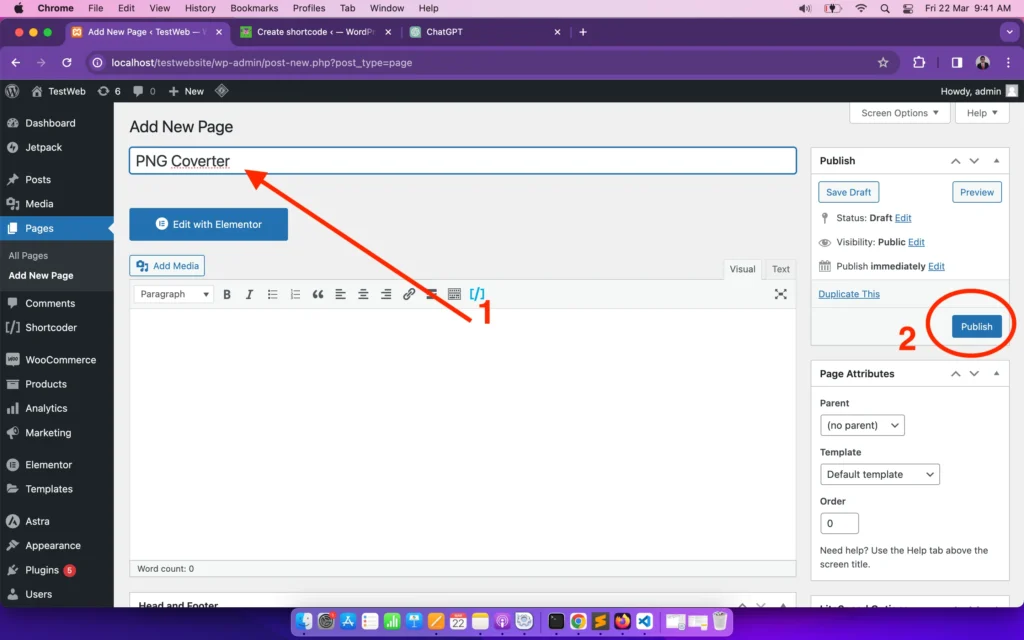This screenshot has width=1024, height=640.
Task: Insert a blockquote
Action: pyautogui.click(x=318, y=295)
